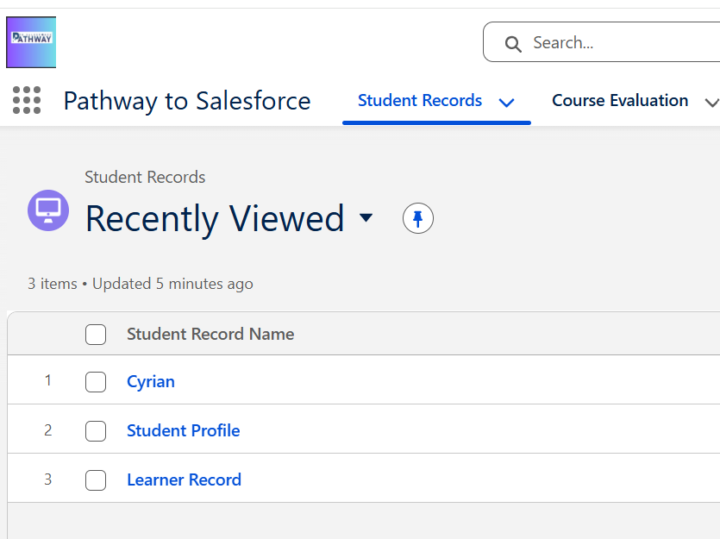Check the box for Cyrian row

pos(96,382)
